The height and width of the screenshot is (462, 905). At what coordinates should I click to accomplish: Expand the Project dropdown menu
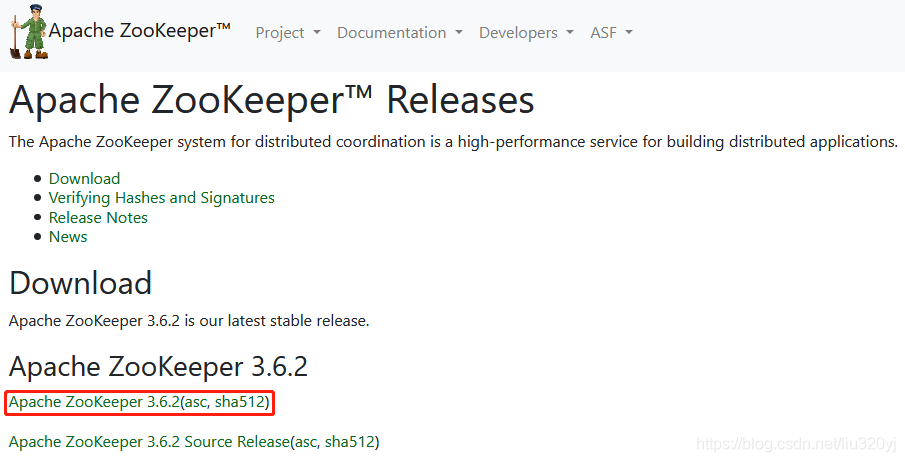tap(288, 33)
